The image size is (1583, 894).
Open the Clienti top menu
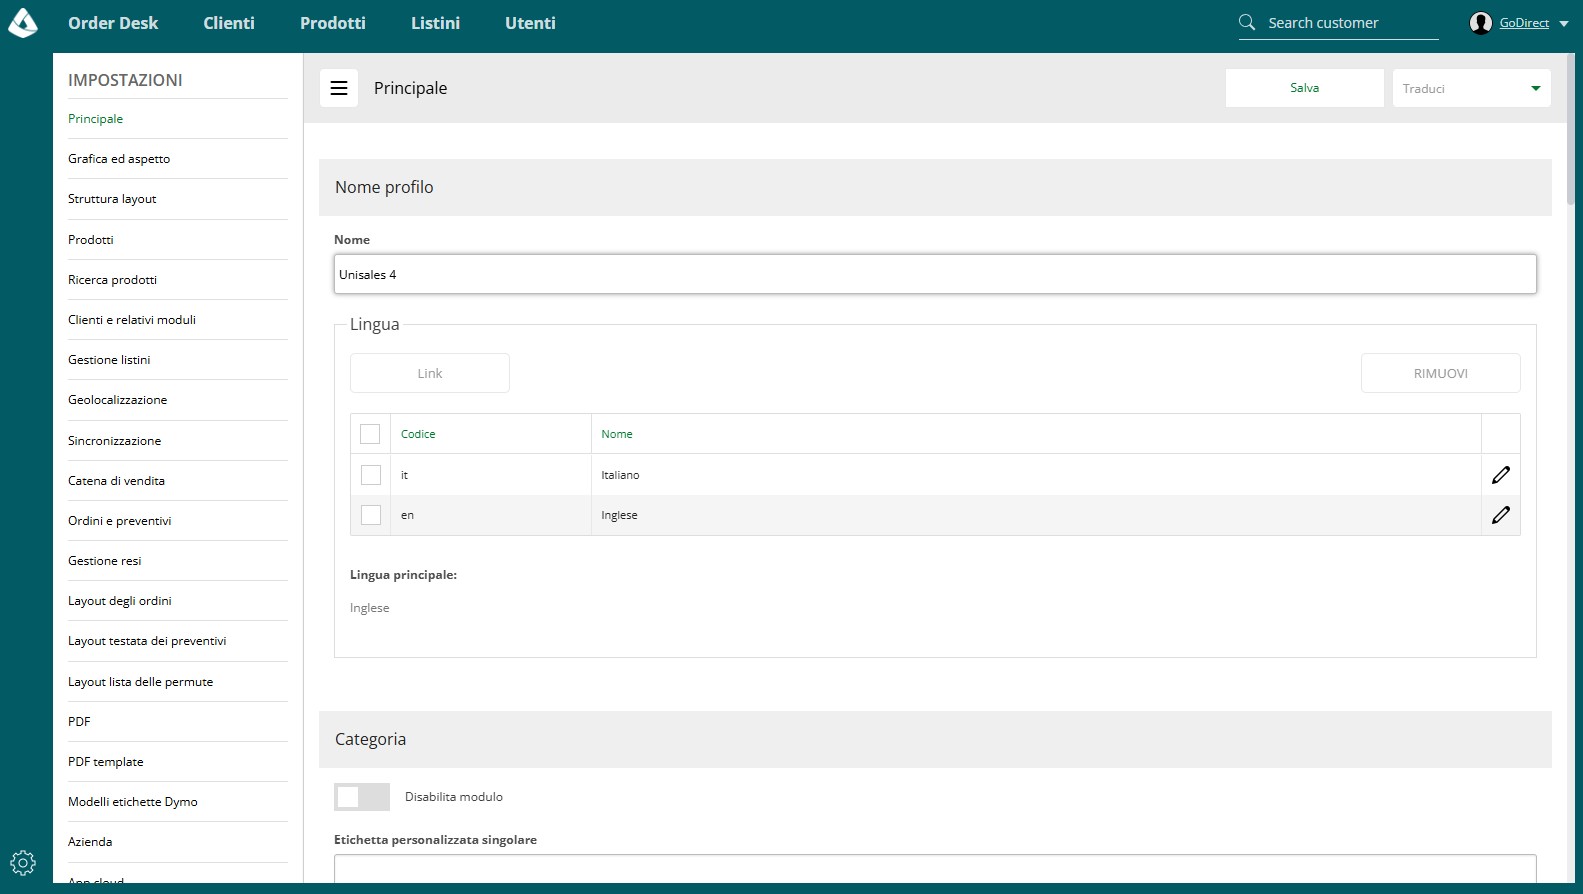click(229, 23)
